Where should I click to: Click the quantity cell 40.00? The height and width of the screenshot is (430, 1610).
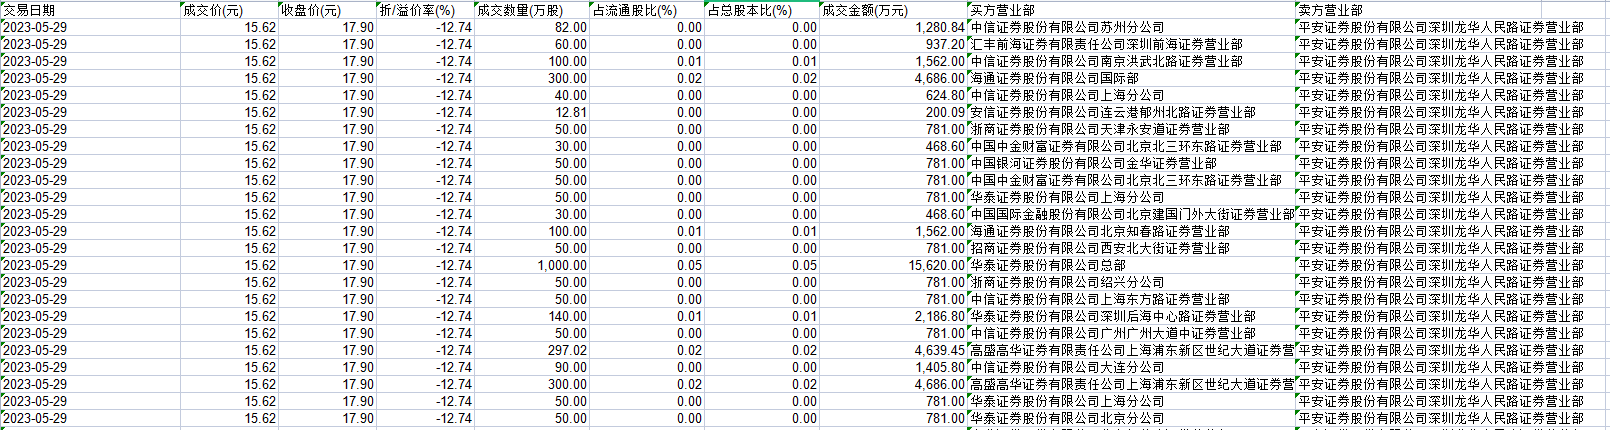pos(531,96)
